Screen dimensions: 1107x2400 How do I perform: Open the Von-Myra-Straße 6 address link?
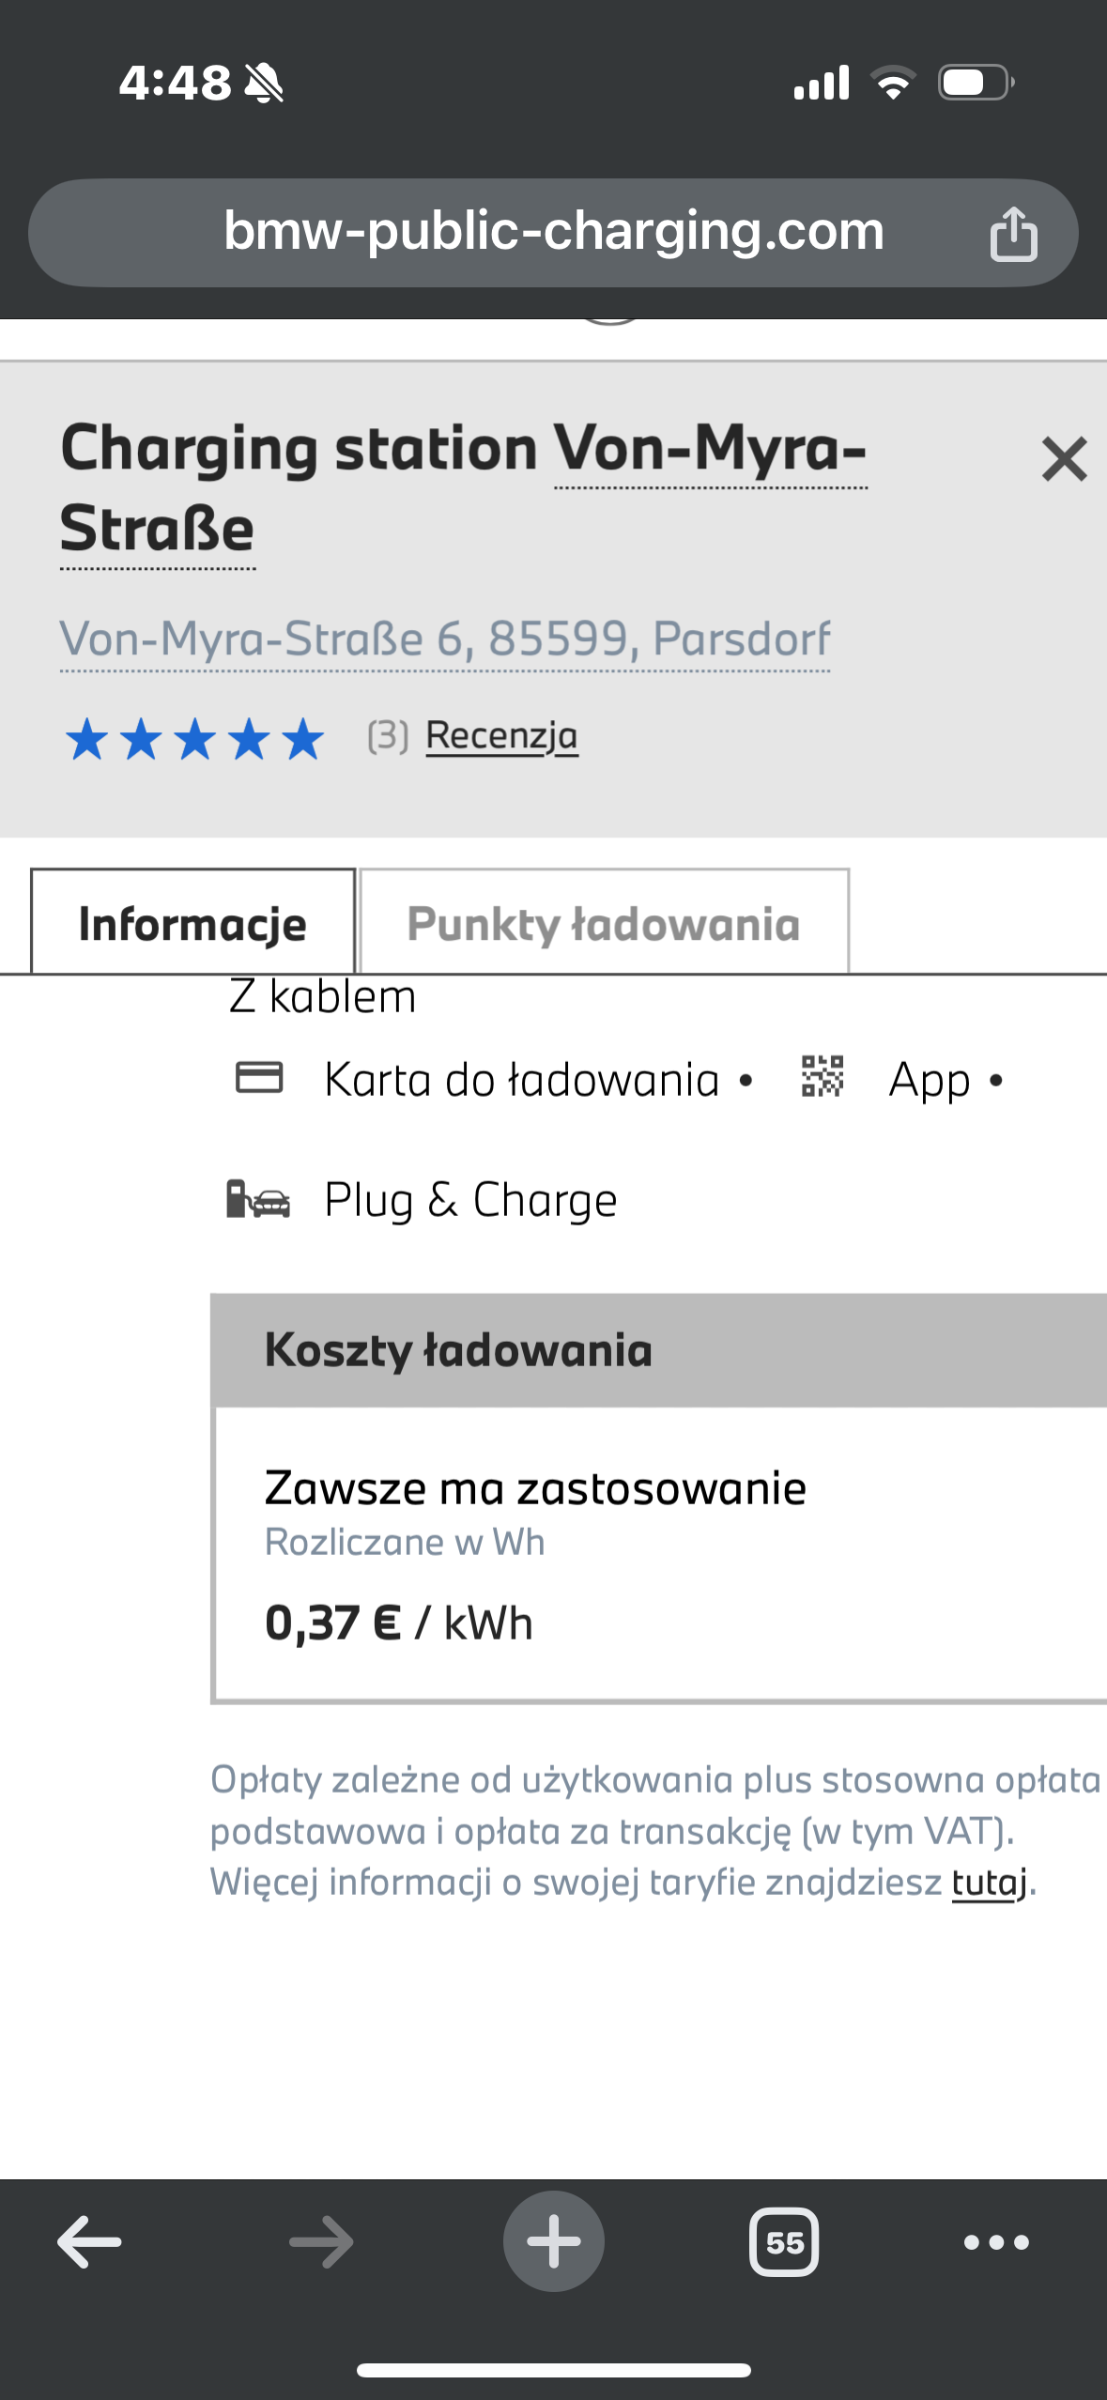coord(445,639)
